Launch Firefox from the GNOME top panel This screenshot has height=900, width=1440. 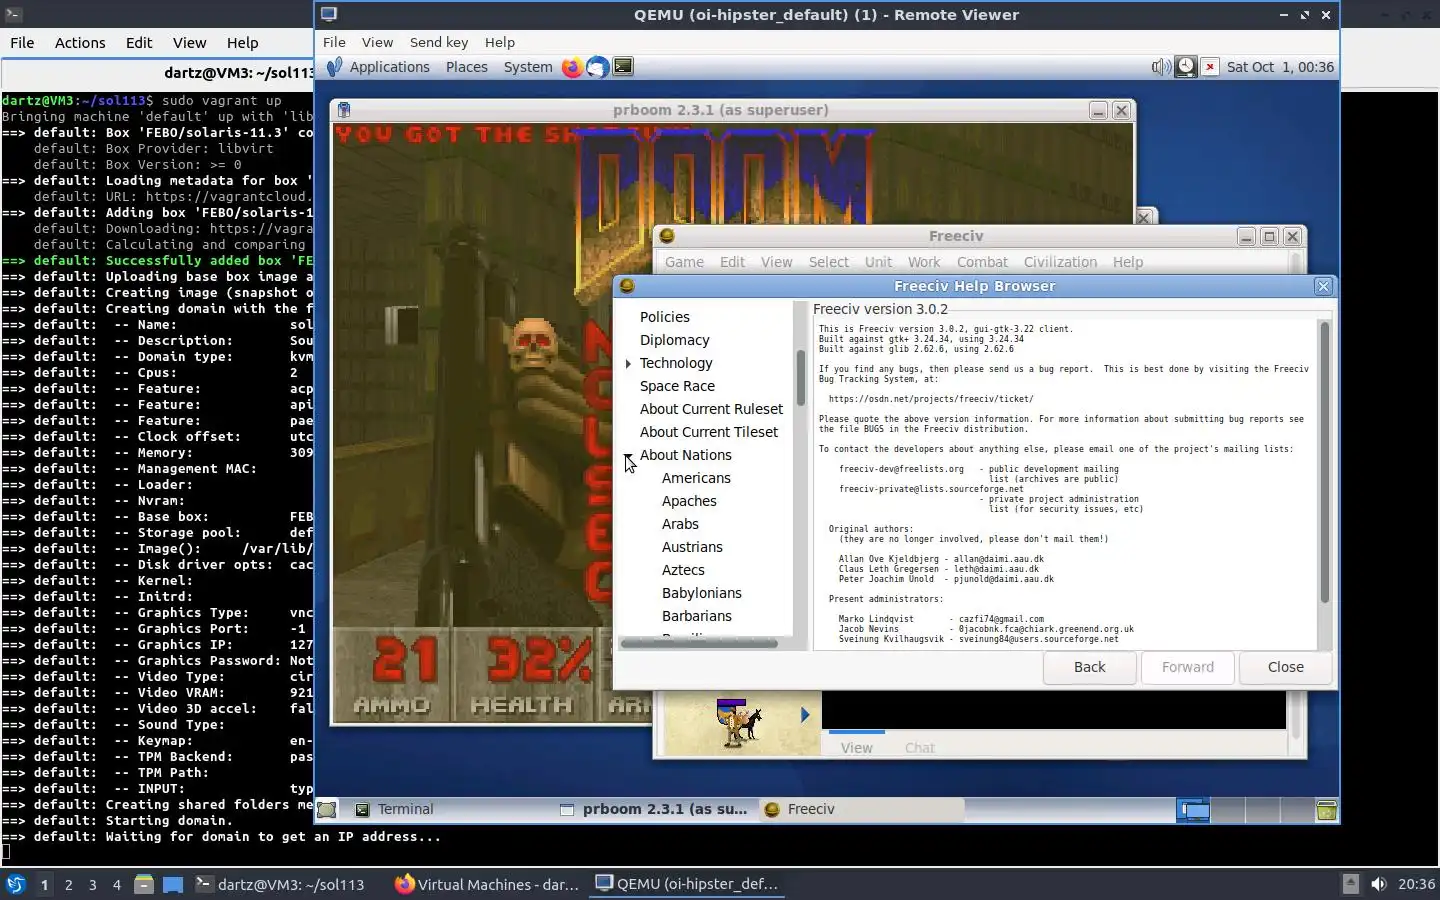point(572,67)
